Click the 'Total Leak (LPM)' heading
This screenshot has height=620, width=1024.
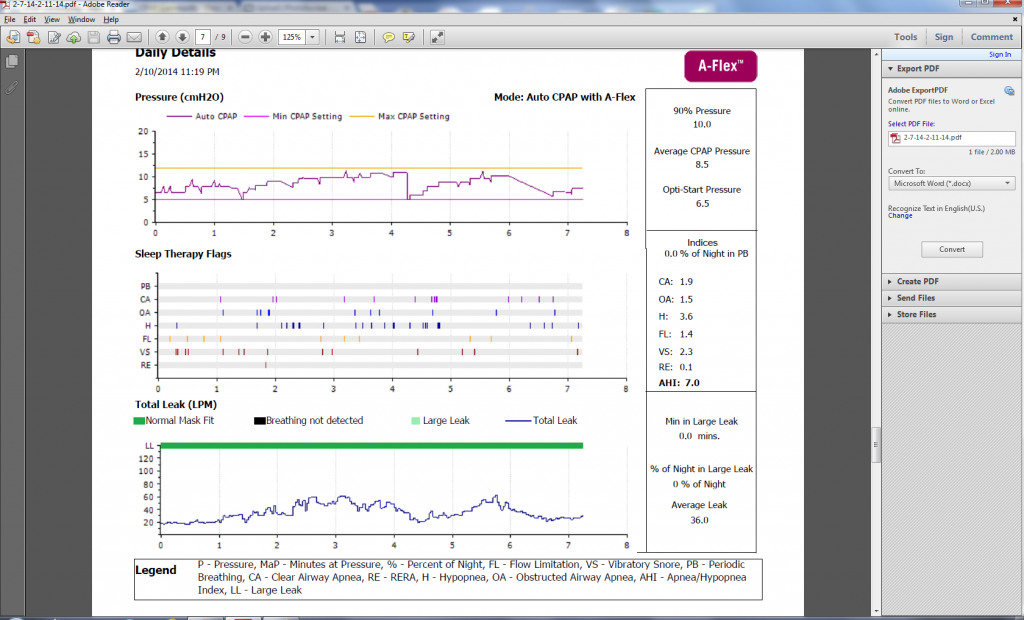[x=176, y=404]
